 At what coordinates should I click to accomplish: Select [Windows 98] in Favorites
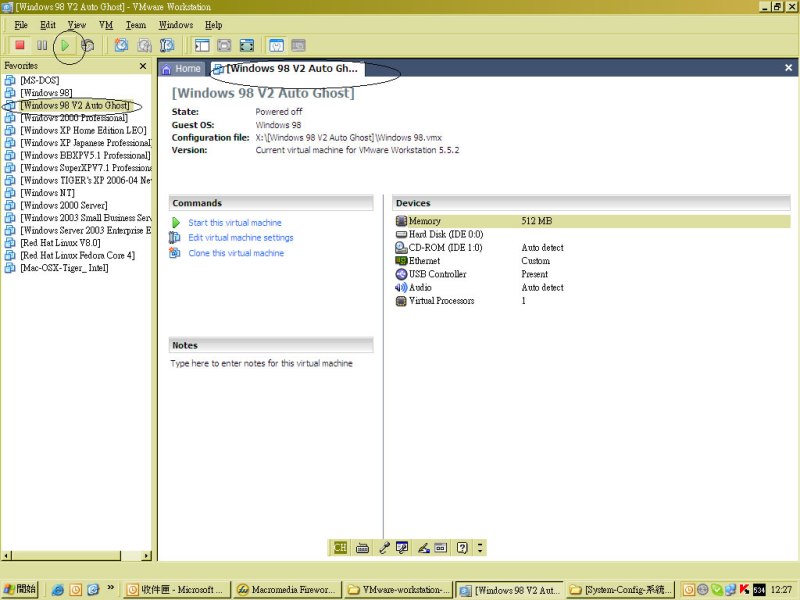pos(46,93)
